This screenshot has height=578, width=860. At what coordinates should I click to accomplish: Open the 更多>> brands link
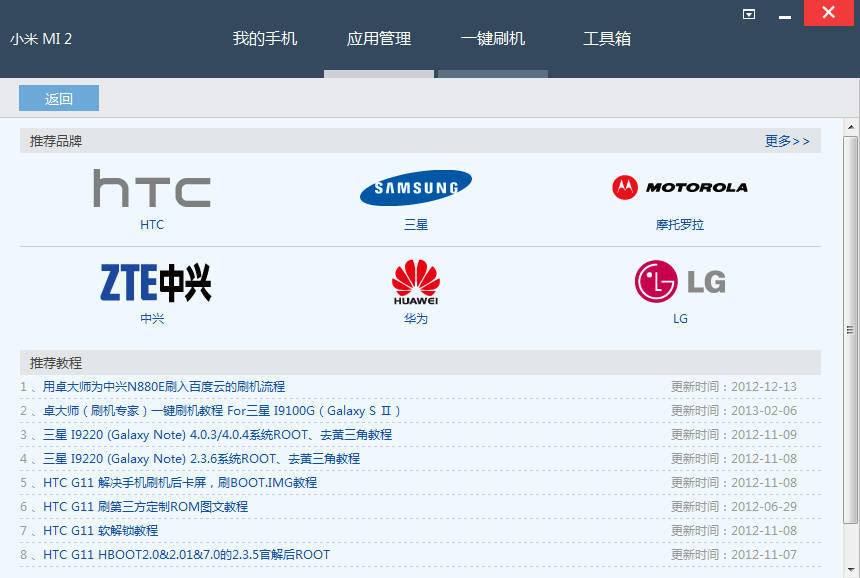[787, 141]
